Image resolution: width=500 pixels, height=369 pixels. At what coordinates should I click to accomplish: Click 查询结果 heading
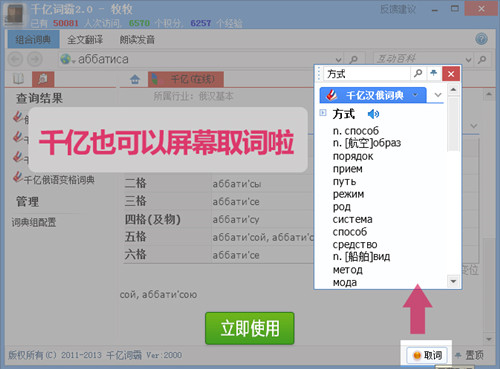pos(39,98)
